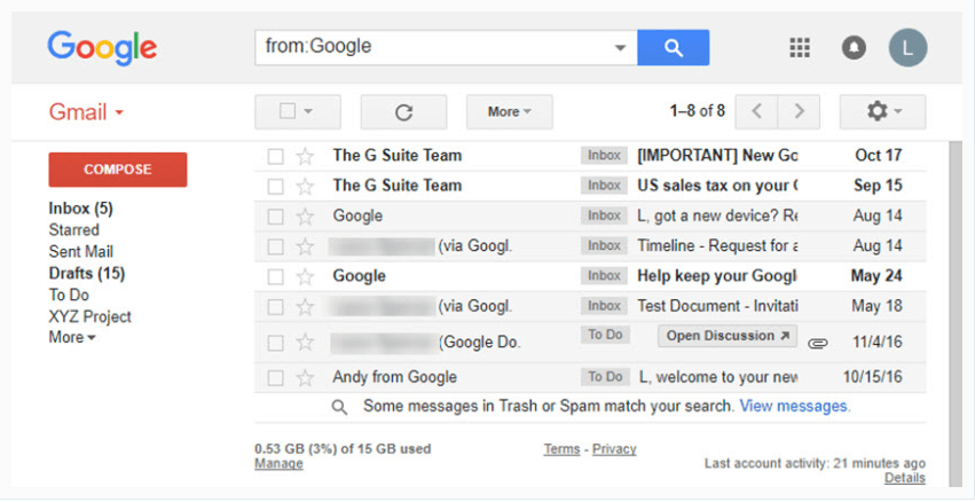Star the Andy from Google message

pos(305,378)
